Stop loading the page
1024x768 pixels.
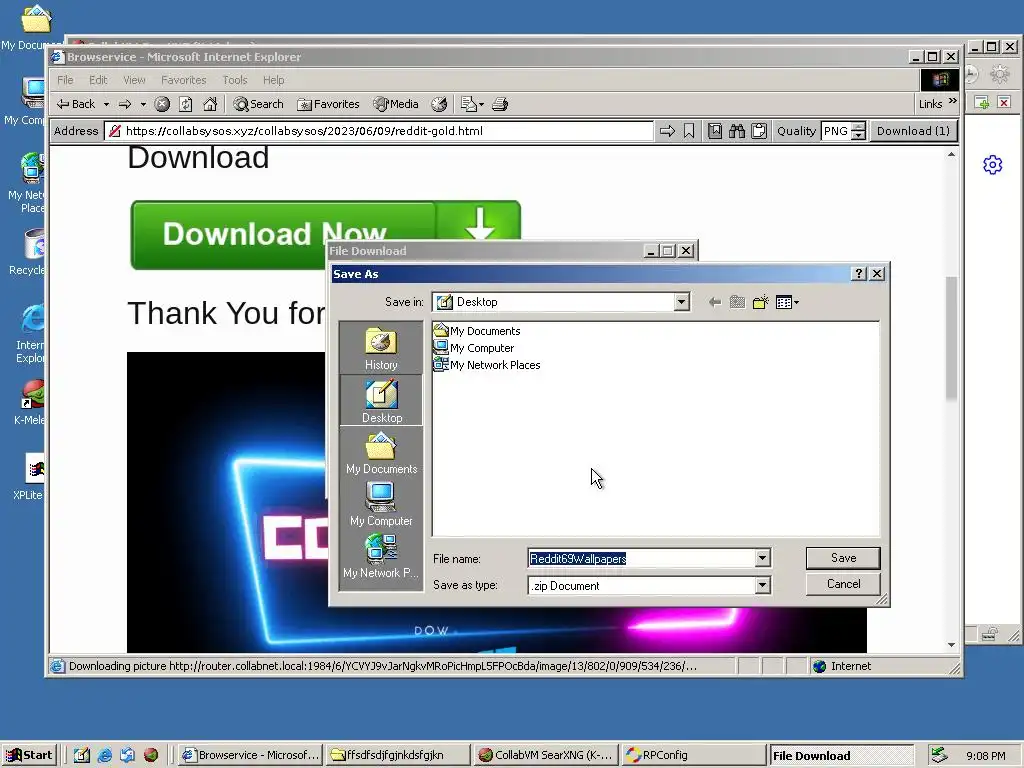point(162,104)
